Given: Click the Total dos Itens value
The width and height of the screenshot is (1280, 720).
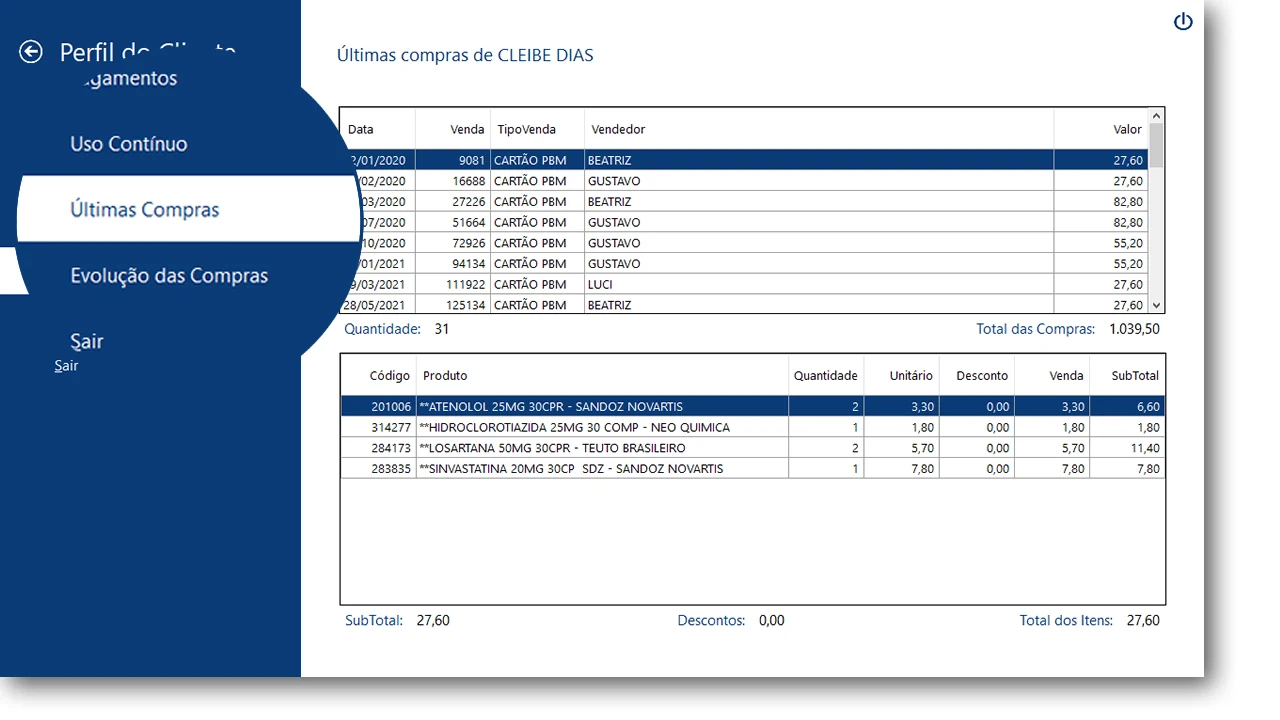Looking at the screenshot, I should click(x=1143, y=621).
